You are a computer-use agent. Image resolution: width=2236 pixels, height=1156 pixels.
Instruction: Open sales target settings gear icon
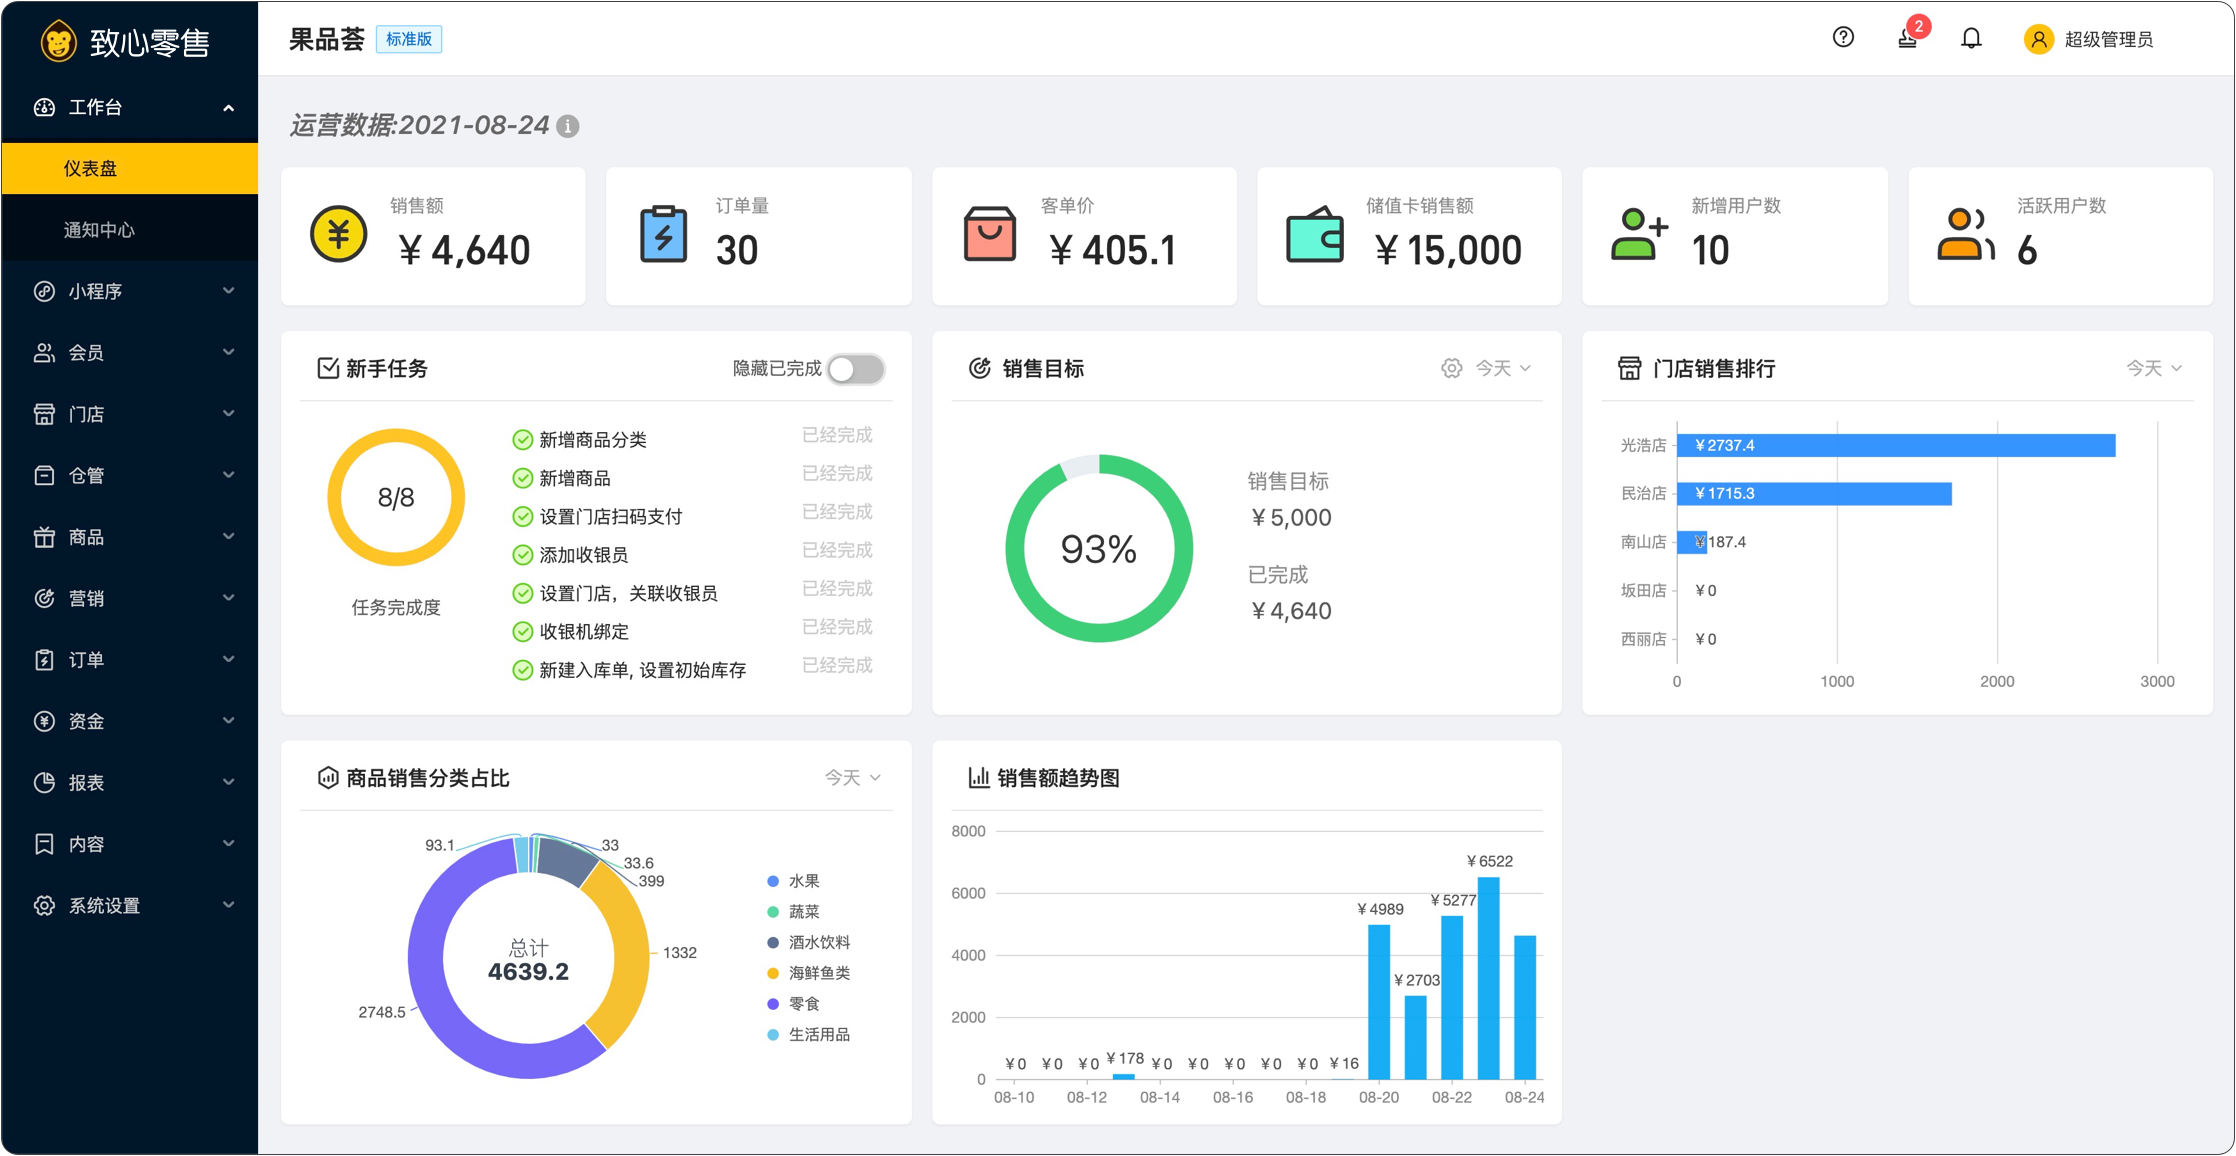[x=1451, y=368]
